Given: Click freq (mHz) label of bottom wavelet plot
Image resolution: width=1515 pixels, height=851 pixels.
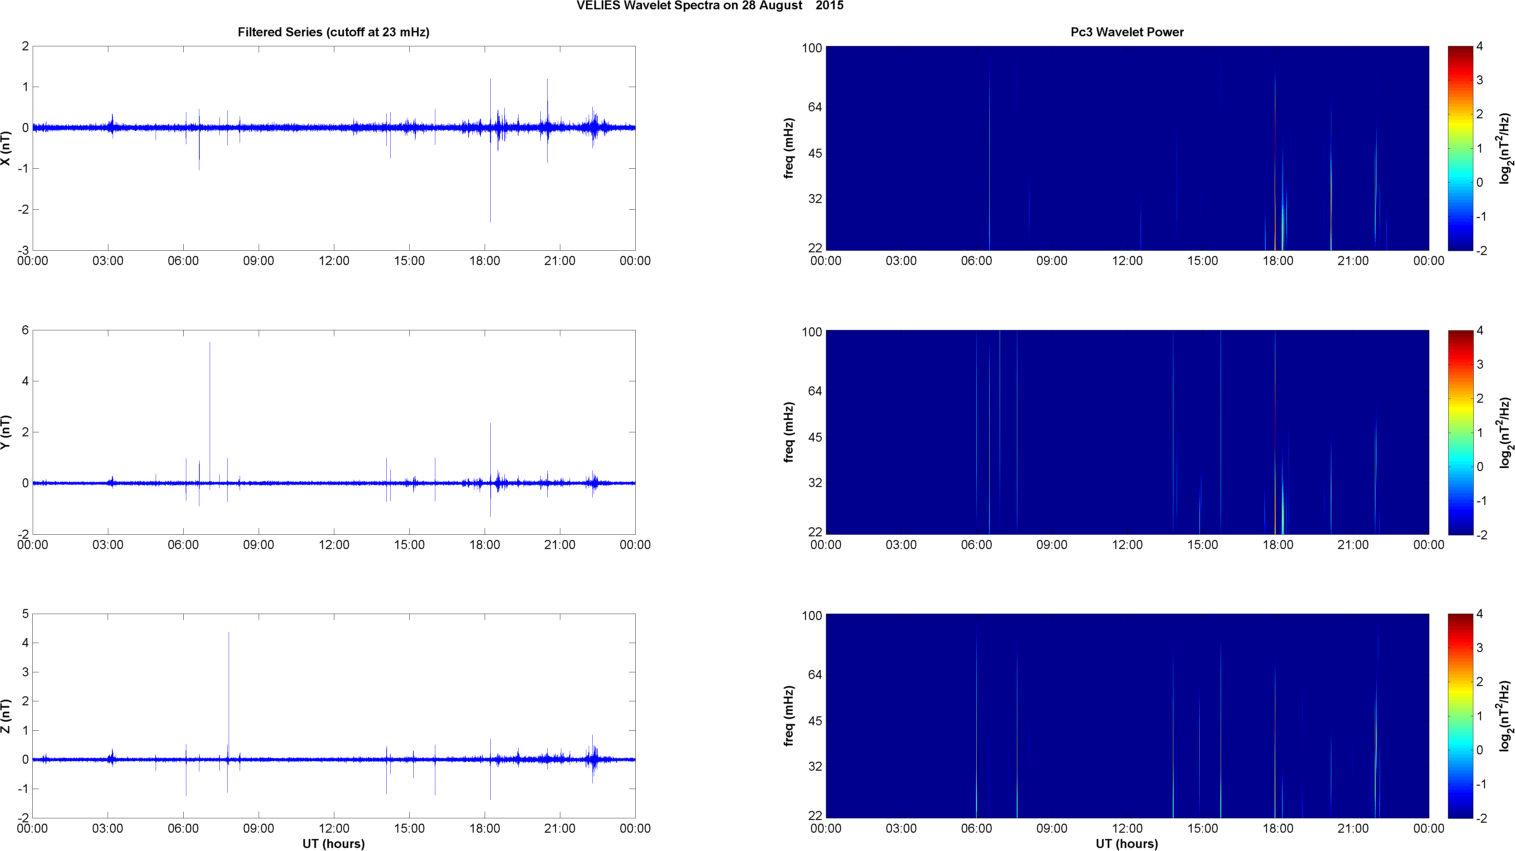Looking at the screenshot, I should pos(789,716).
